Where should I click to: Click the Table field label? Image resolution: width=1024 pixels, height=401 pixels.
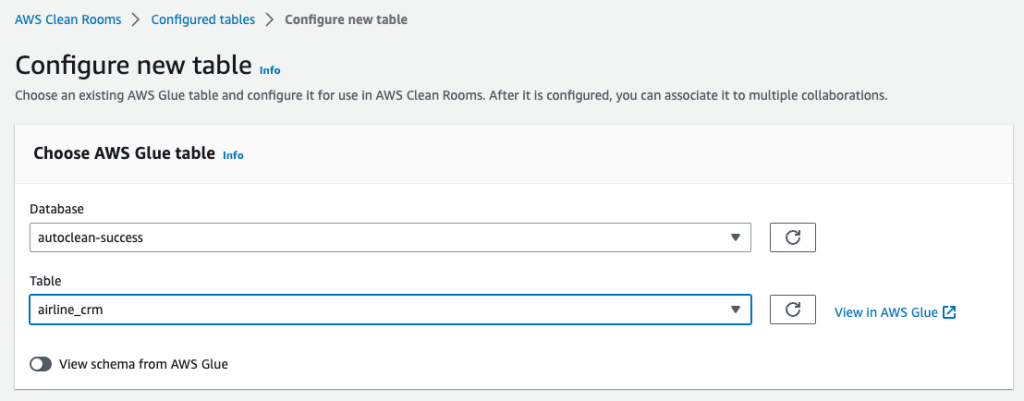pyautogui.click(x=46, y=282)
